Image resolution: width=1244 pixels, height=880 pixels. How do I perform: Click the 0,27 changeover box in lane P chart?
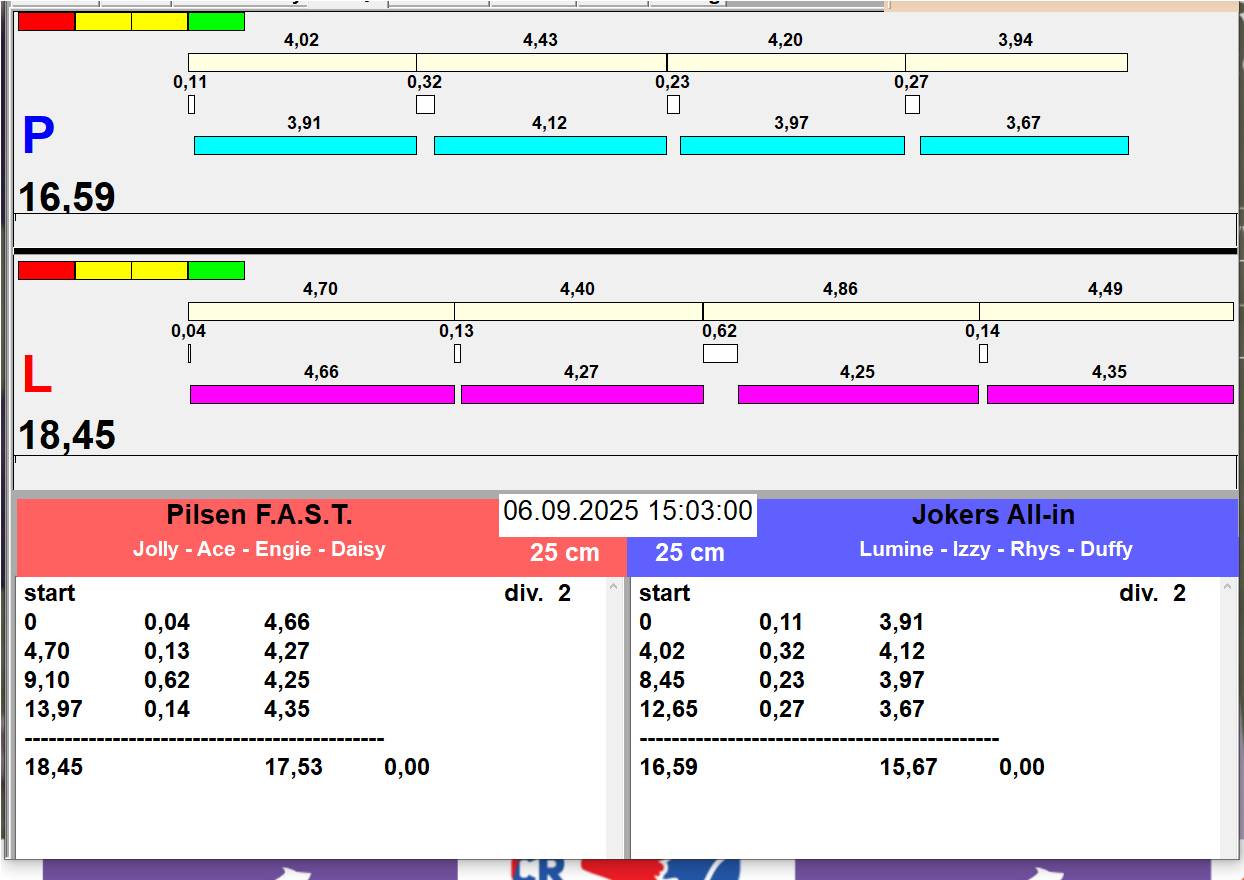click(x=912, y=104)
